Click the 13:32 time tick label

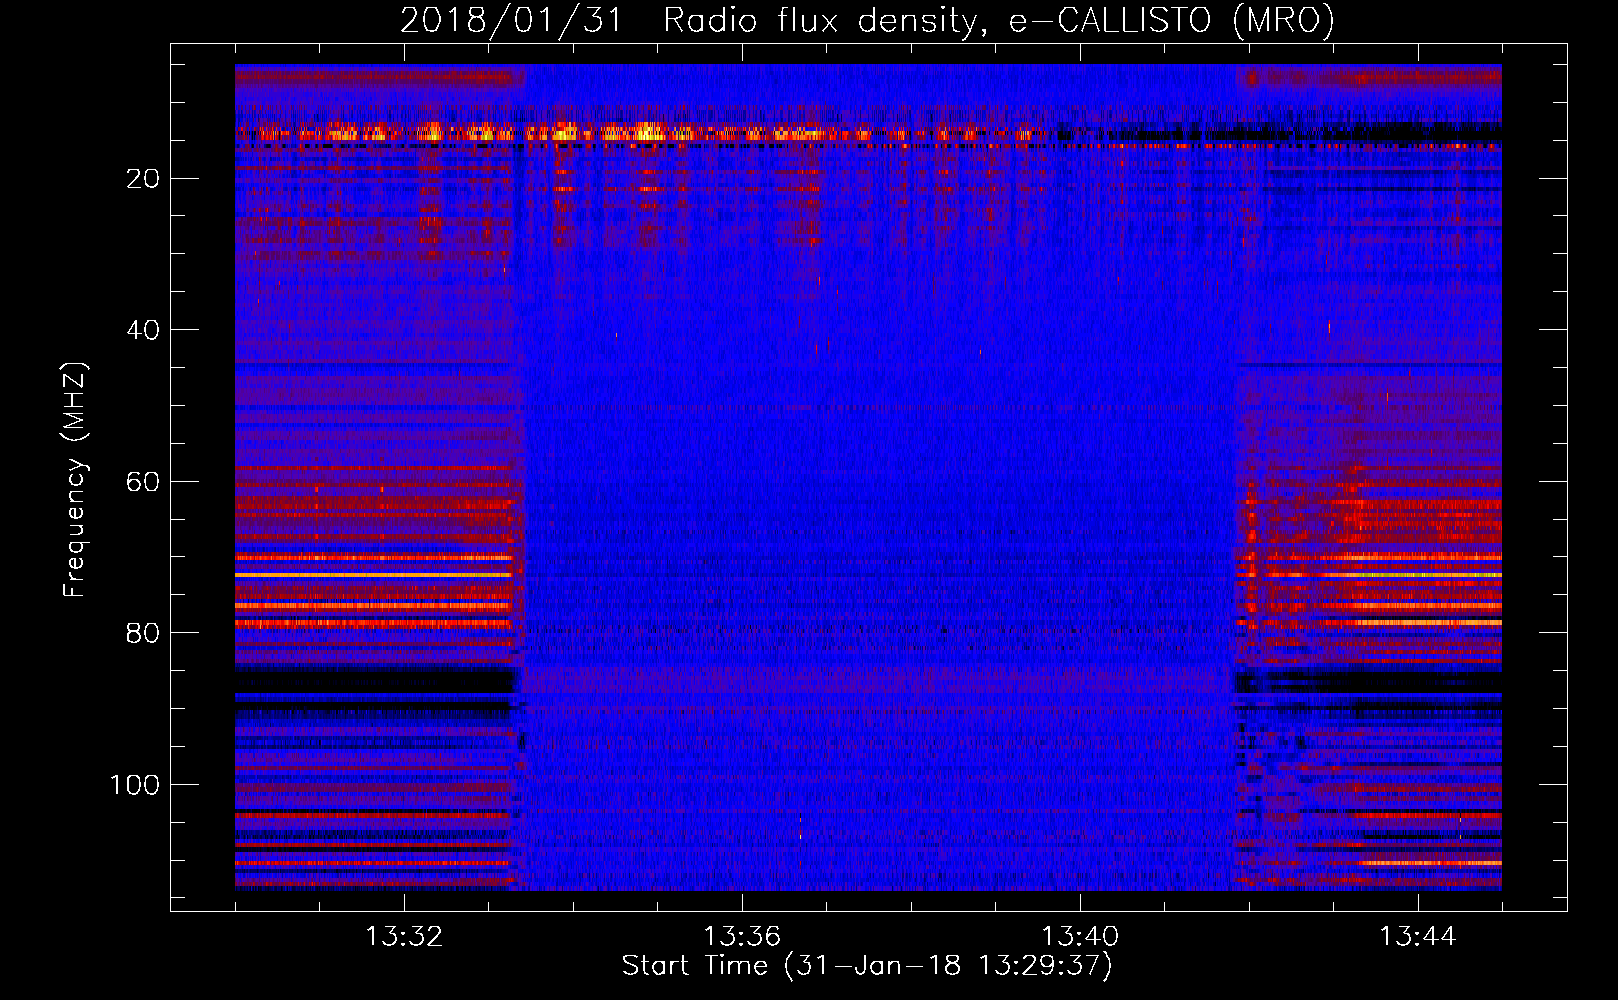tap(404, 937)
